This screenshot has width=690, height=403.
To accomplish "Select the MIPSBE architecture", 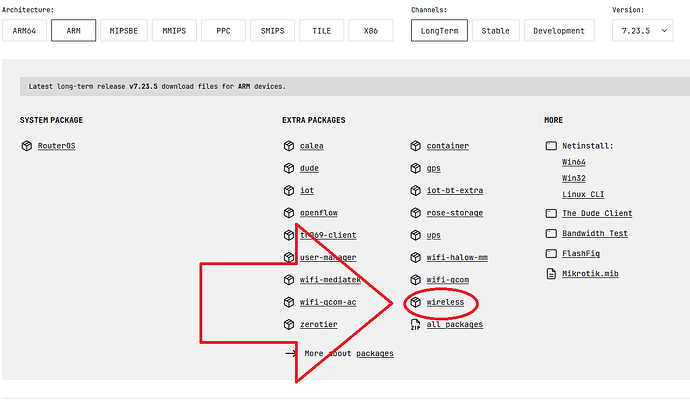I will pyautogui.click(x=124, y=31).
